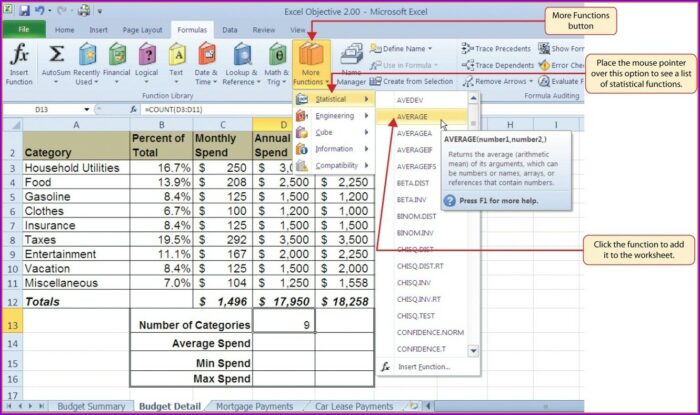
Task: Open the File tab
Action: pos(24,29)
